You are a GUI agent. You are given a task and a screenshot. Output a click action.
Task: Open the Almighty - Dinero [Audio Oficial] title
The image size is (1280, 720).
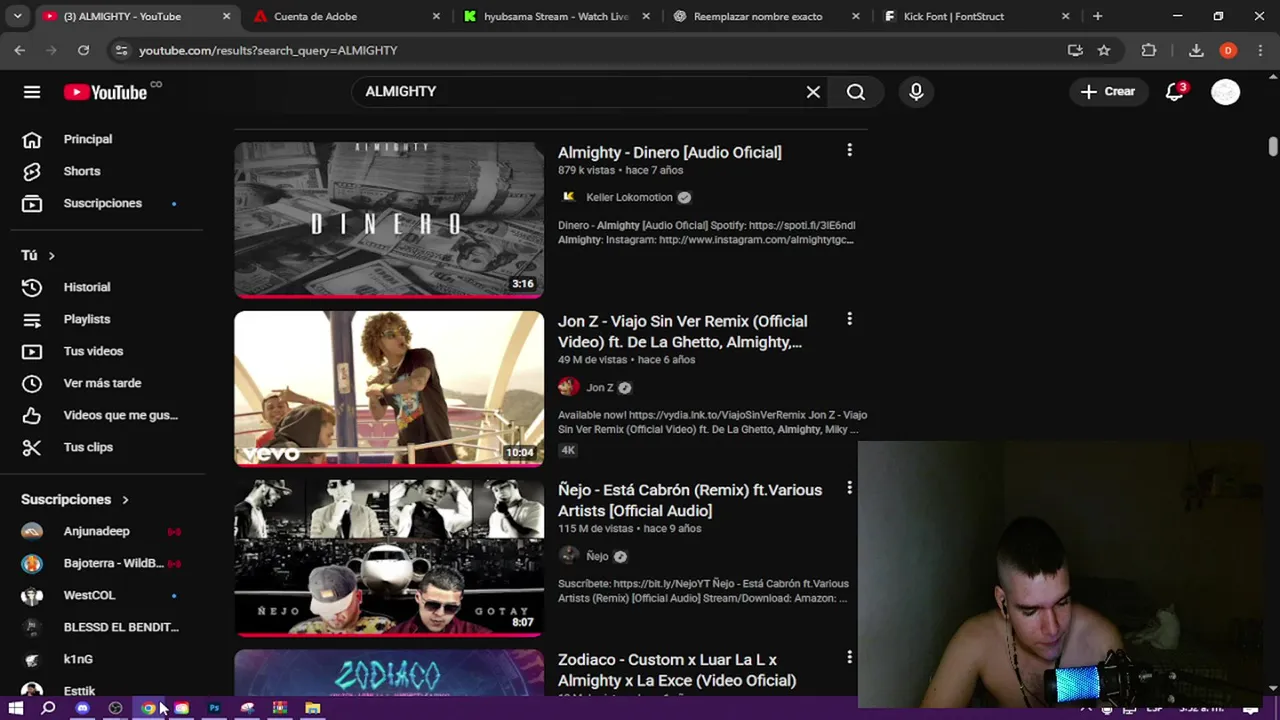pos(670,152)
